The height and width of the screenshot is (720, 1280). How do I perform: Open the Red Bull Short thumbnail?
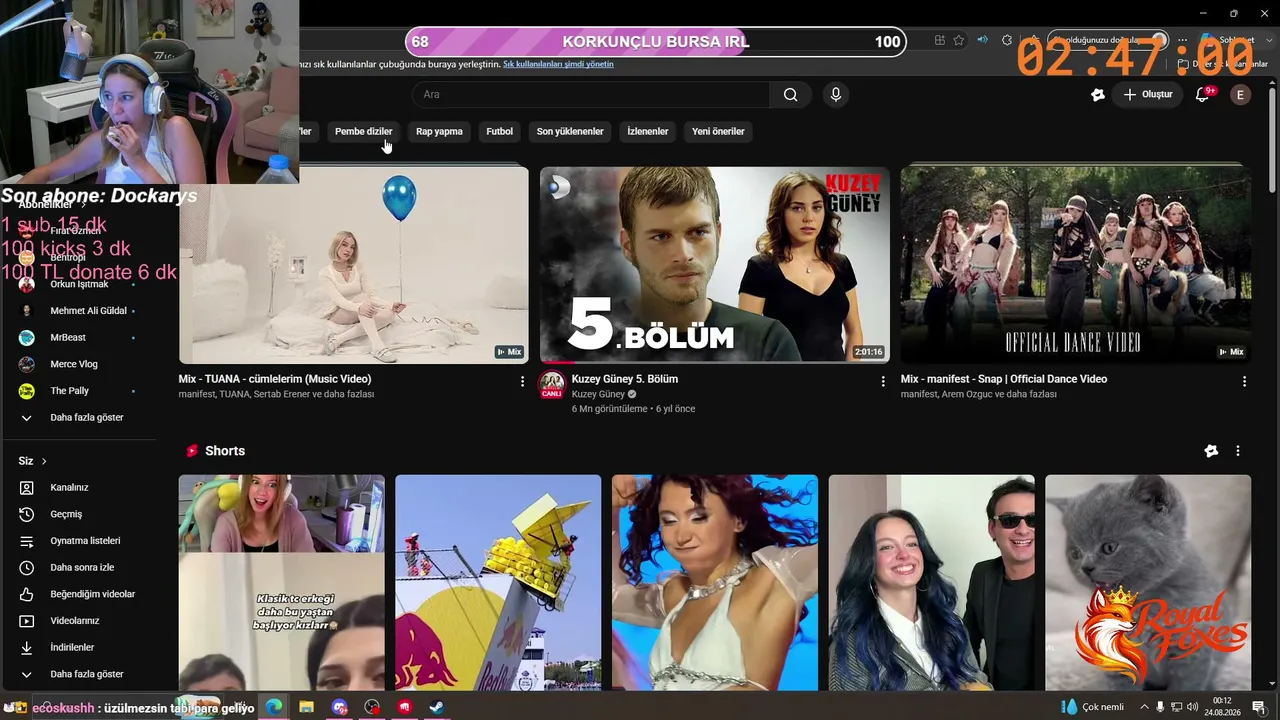pyautogui.click(x=498, y=583)
